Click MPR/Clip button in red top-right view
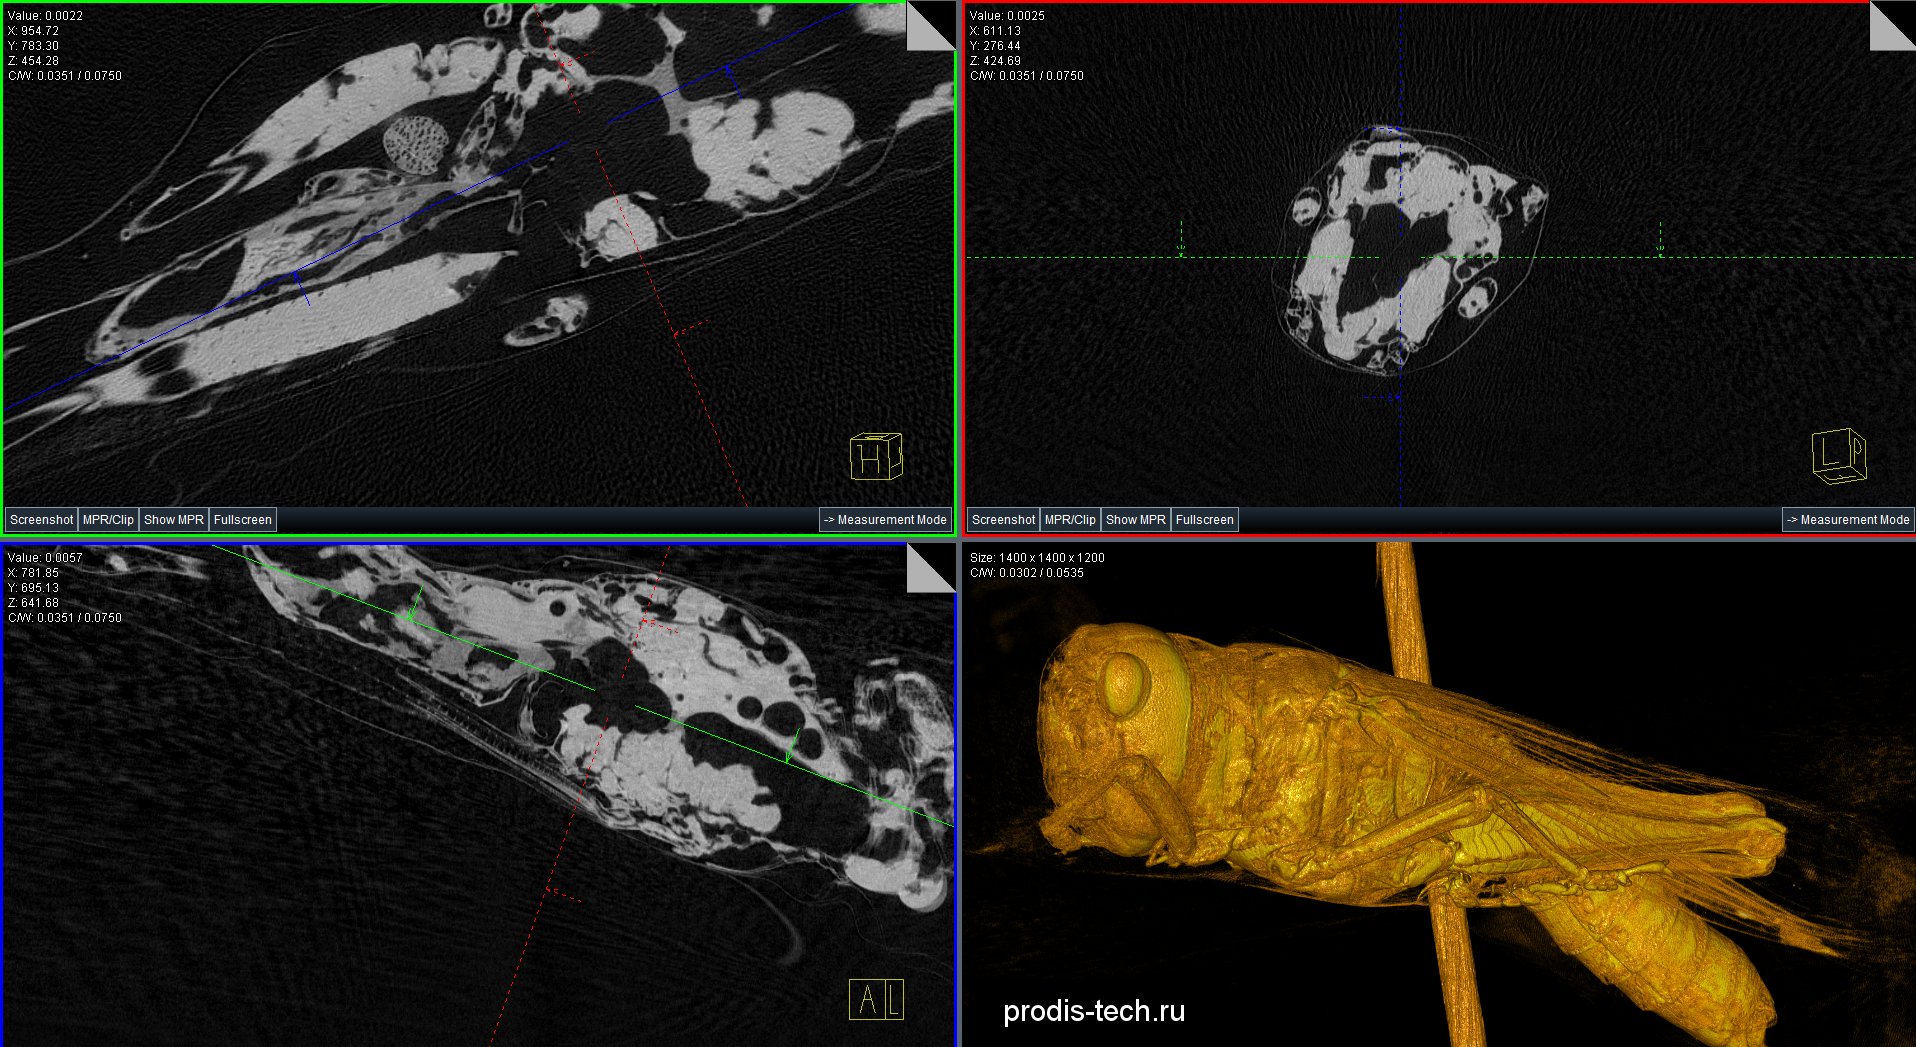Viewport: 1916px width, 1047px height. [x=1070, y=520]
